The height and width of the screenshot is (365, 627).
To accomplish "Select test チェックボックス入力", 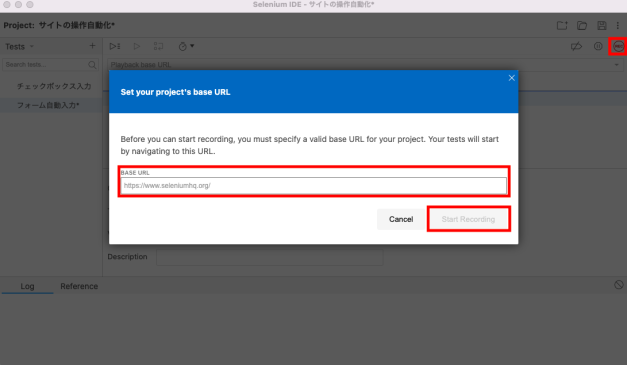I will (54, 86).
